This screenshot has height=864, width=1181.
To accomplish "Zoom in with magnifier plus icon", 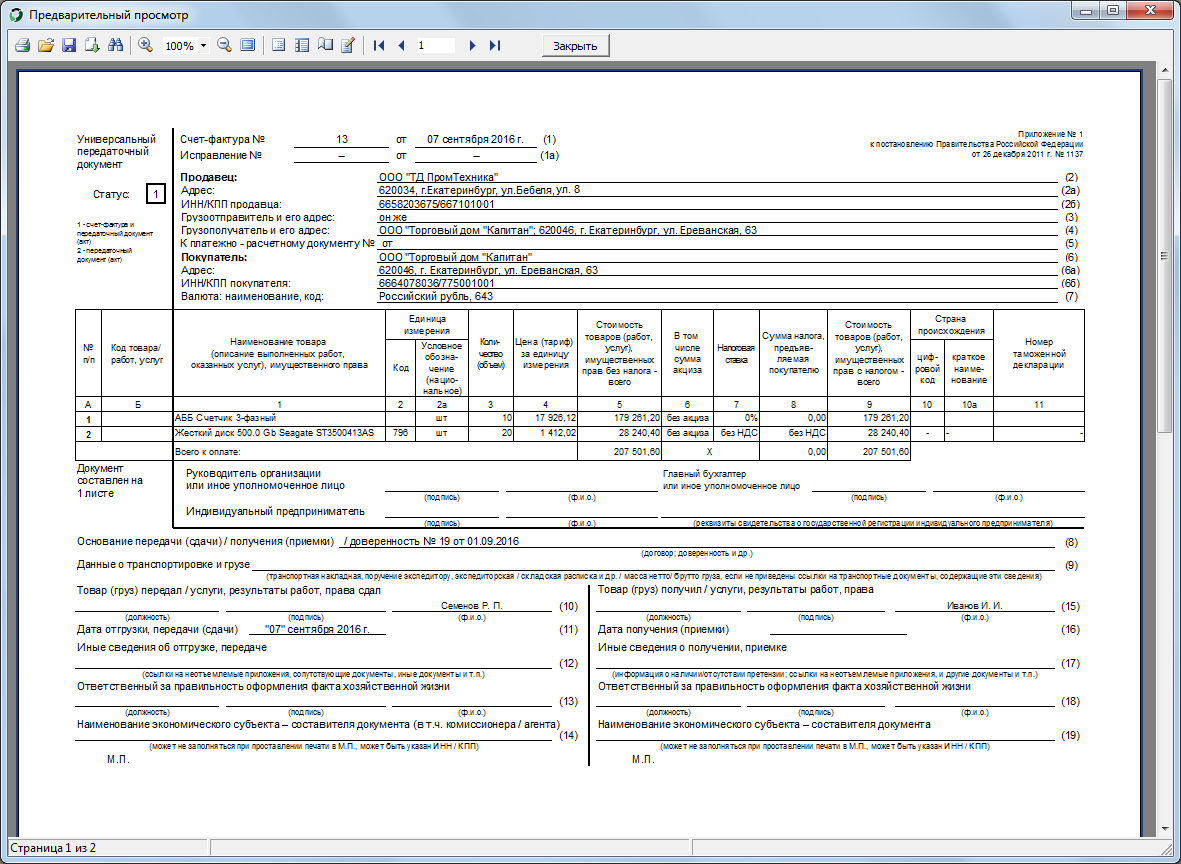I will [145, 45].
